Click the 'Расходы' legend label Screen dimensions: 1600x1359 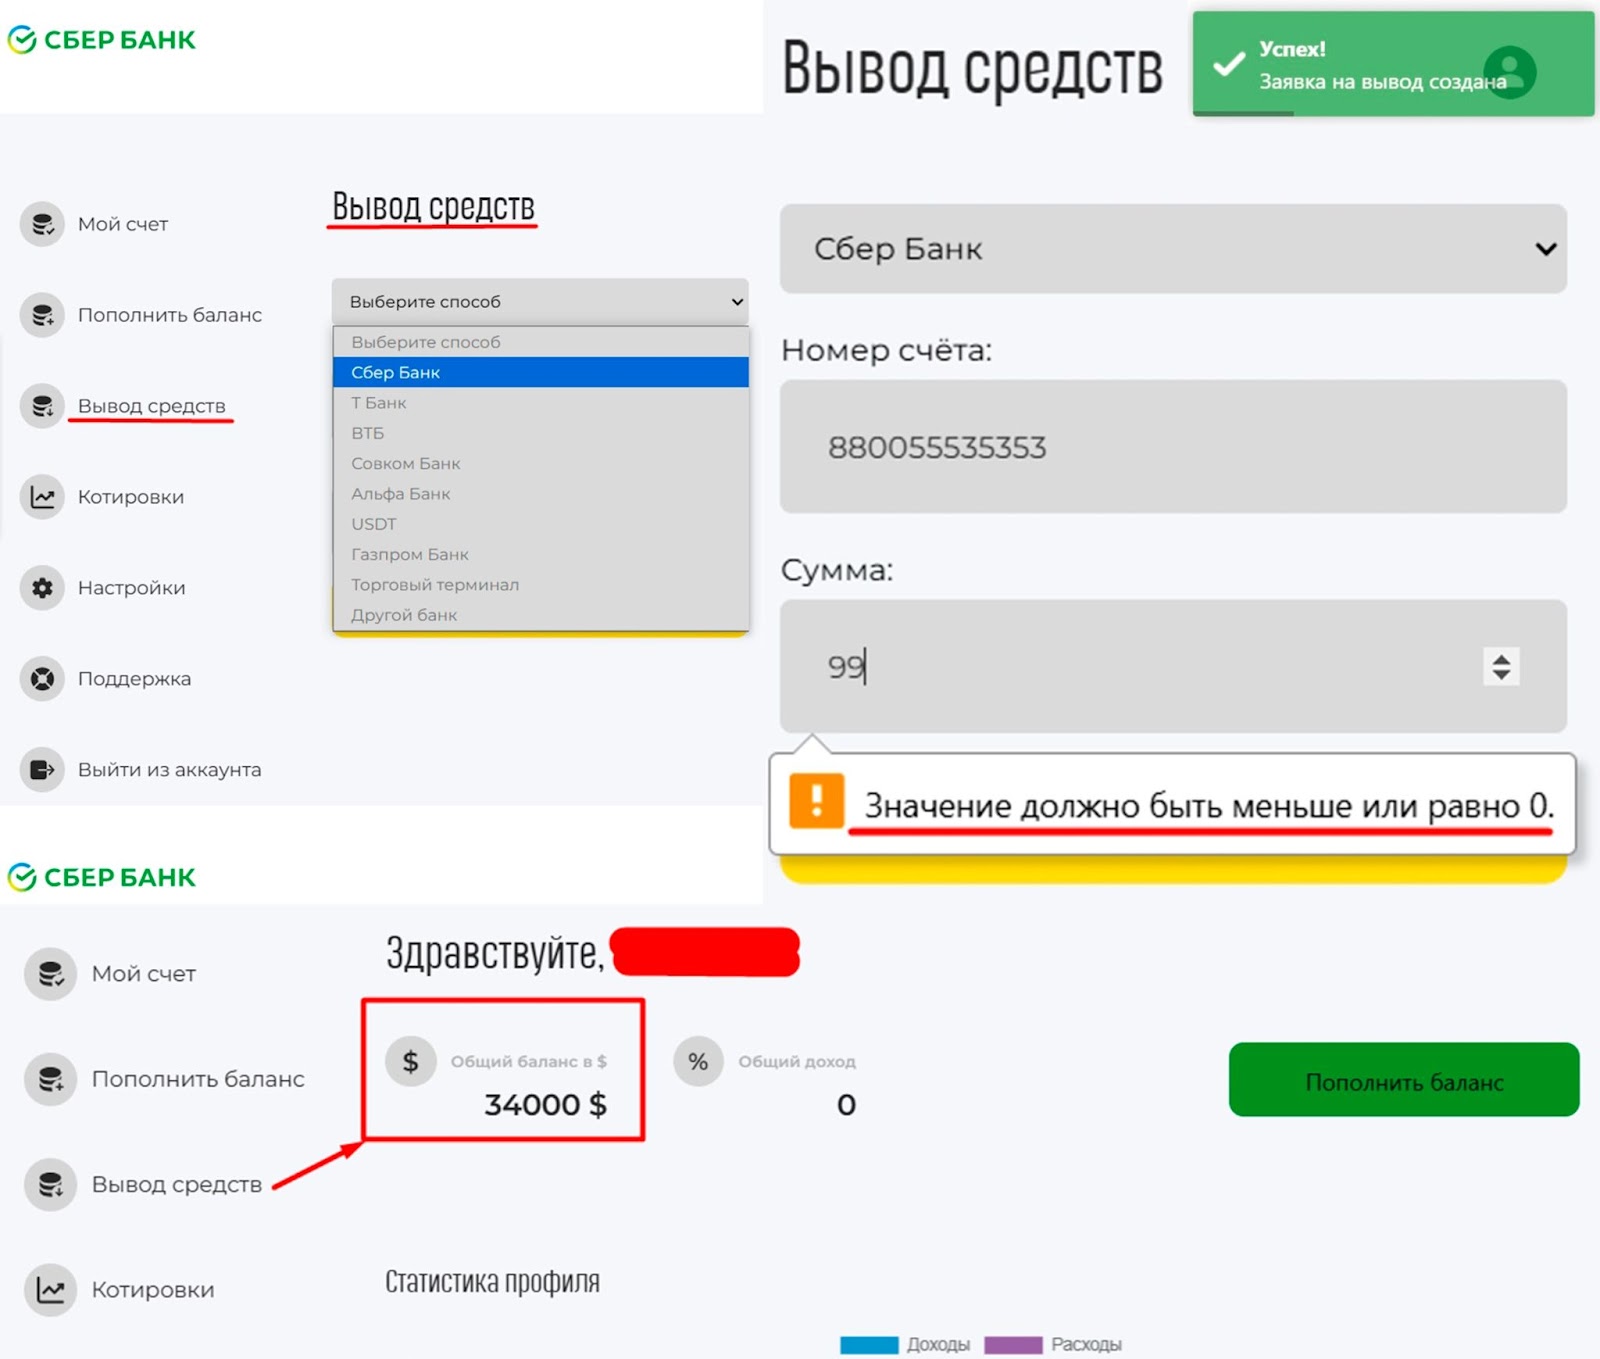[1086, 1345]
